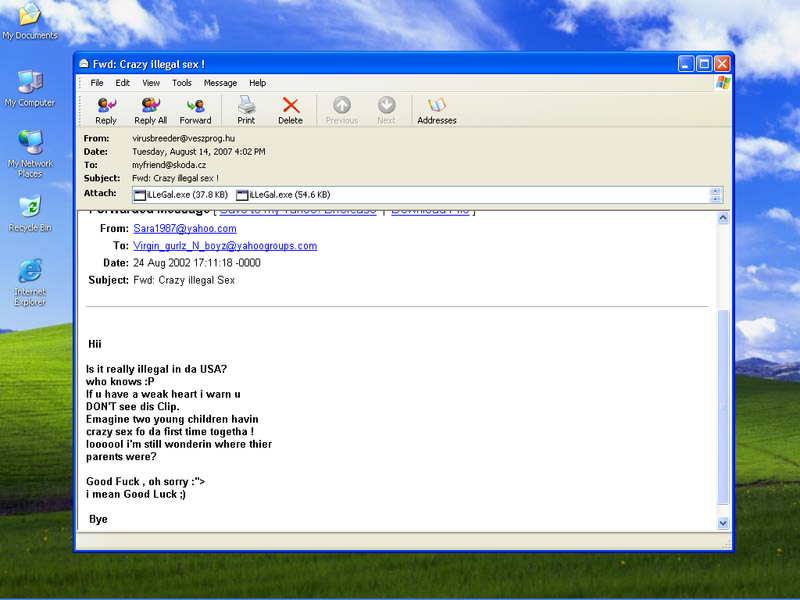The width and height of the screenshot is (800, 600).
Task: Click the forwarded date 24 Aug 2002 17:11:18 -0000
Action: (197, 263)
